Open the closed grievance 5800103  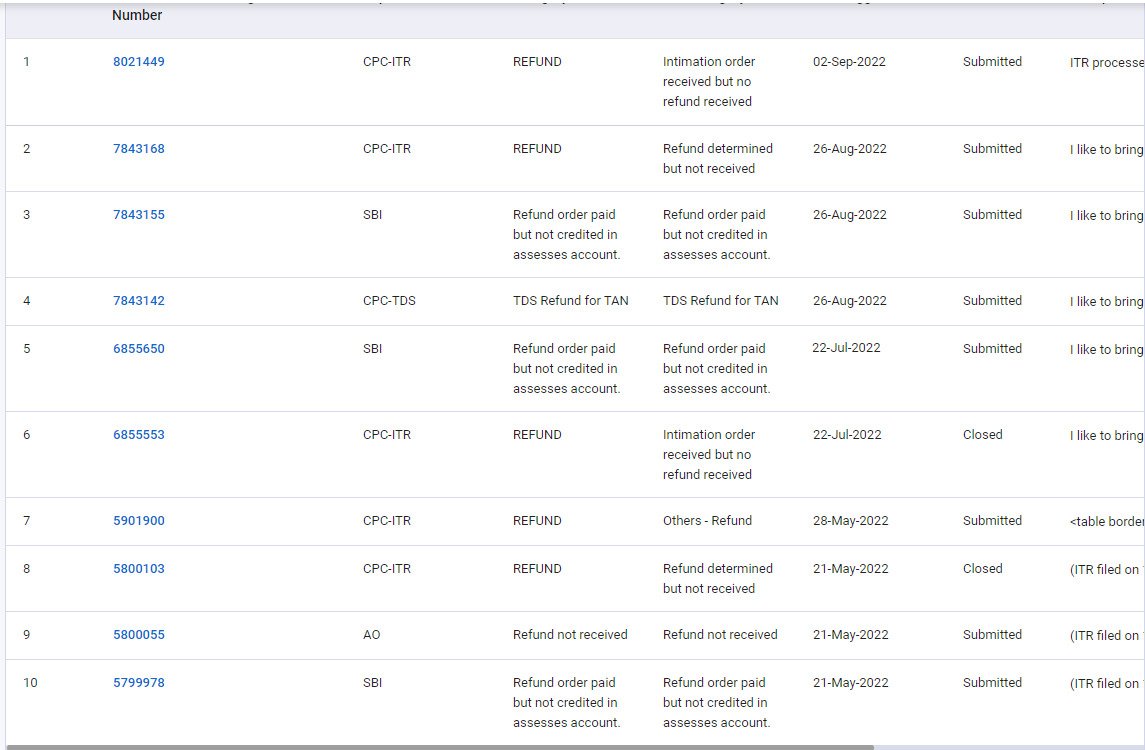[x=137, y=568]
